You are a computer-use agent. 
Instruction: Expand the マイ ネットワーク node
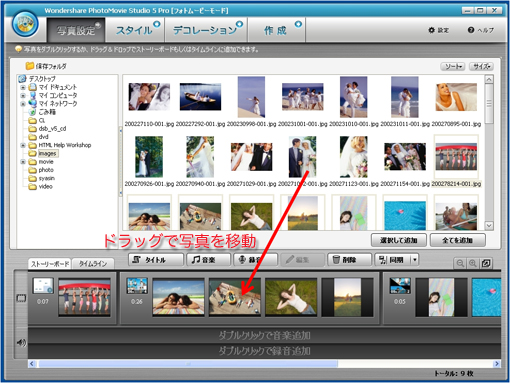23,104
